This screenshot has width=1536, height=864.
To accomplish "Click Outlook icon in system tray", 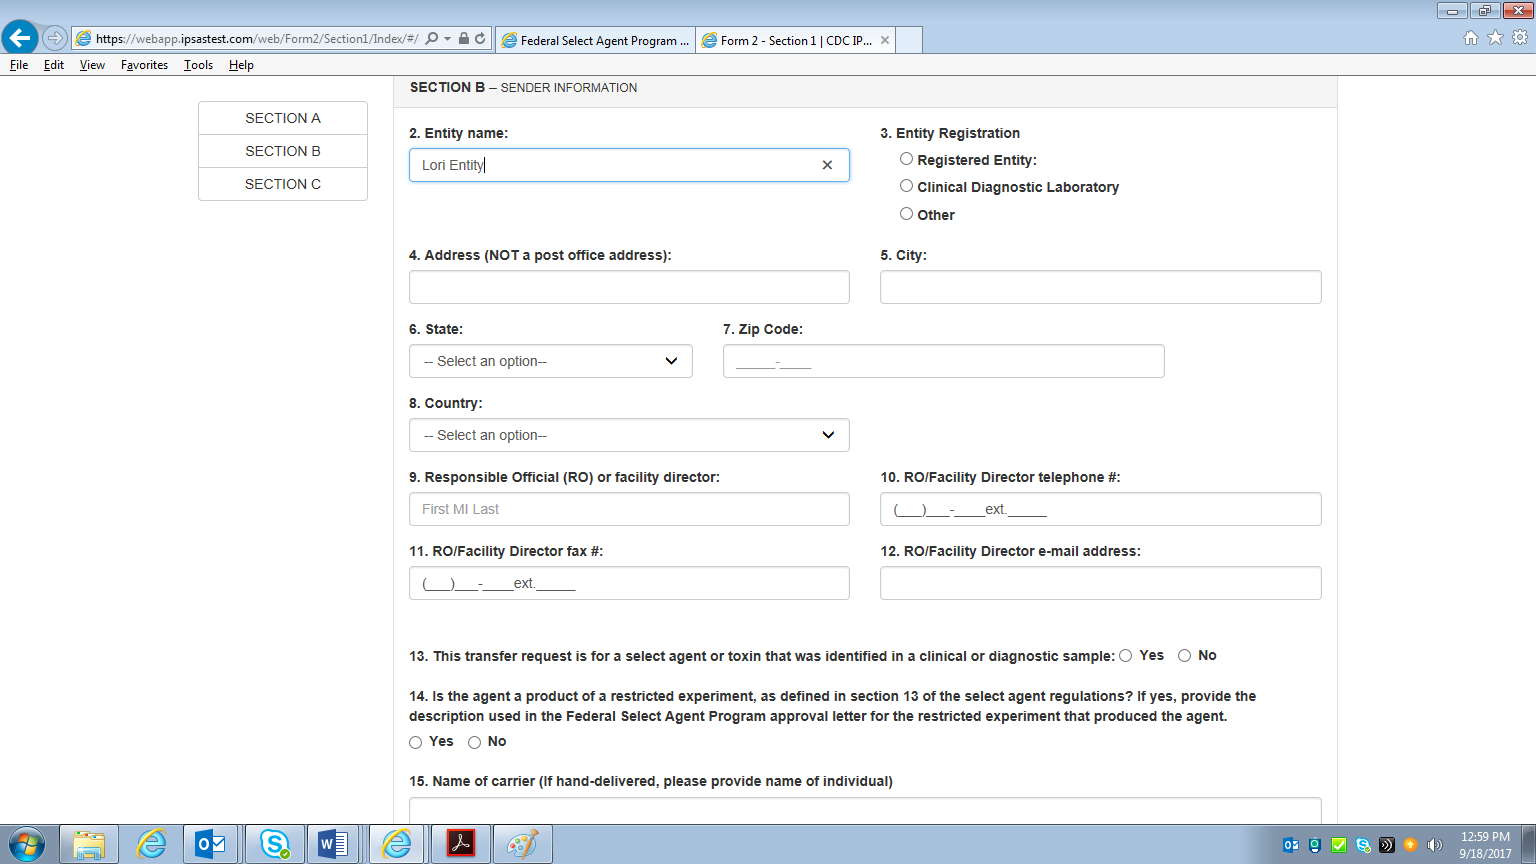I will [1291, 845].
